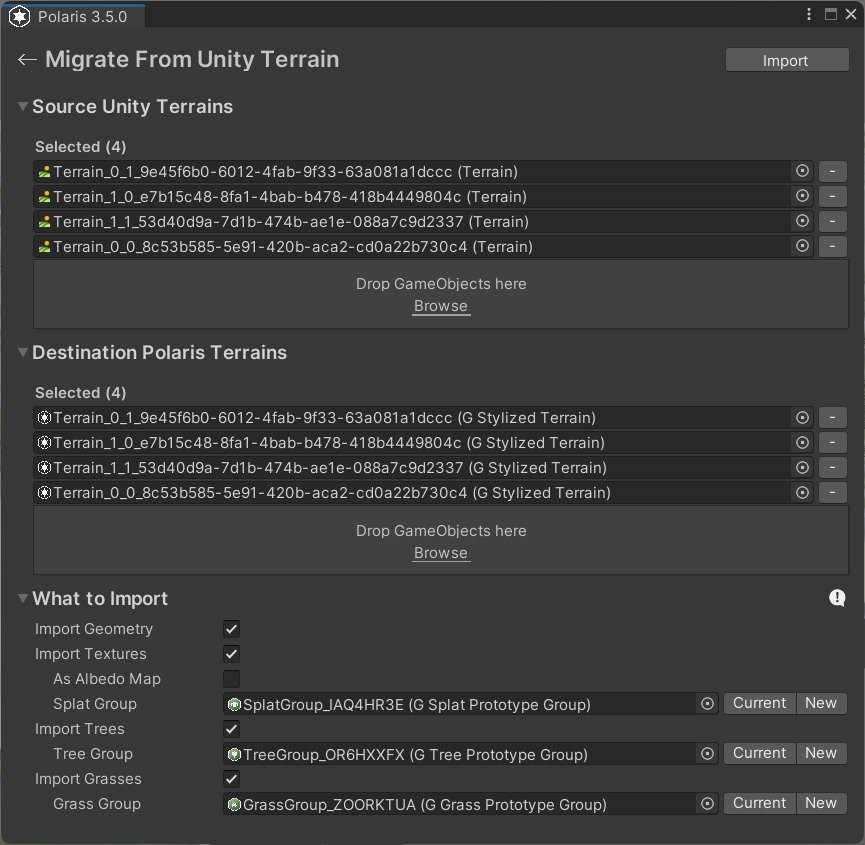Image resolution: width=865 pixels, height=845 pixels.
Task: Click the TreeGroup_OR6HXXFX object field
Action: 471,754
